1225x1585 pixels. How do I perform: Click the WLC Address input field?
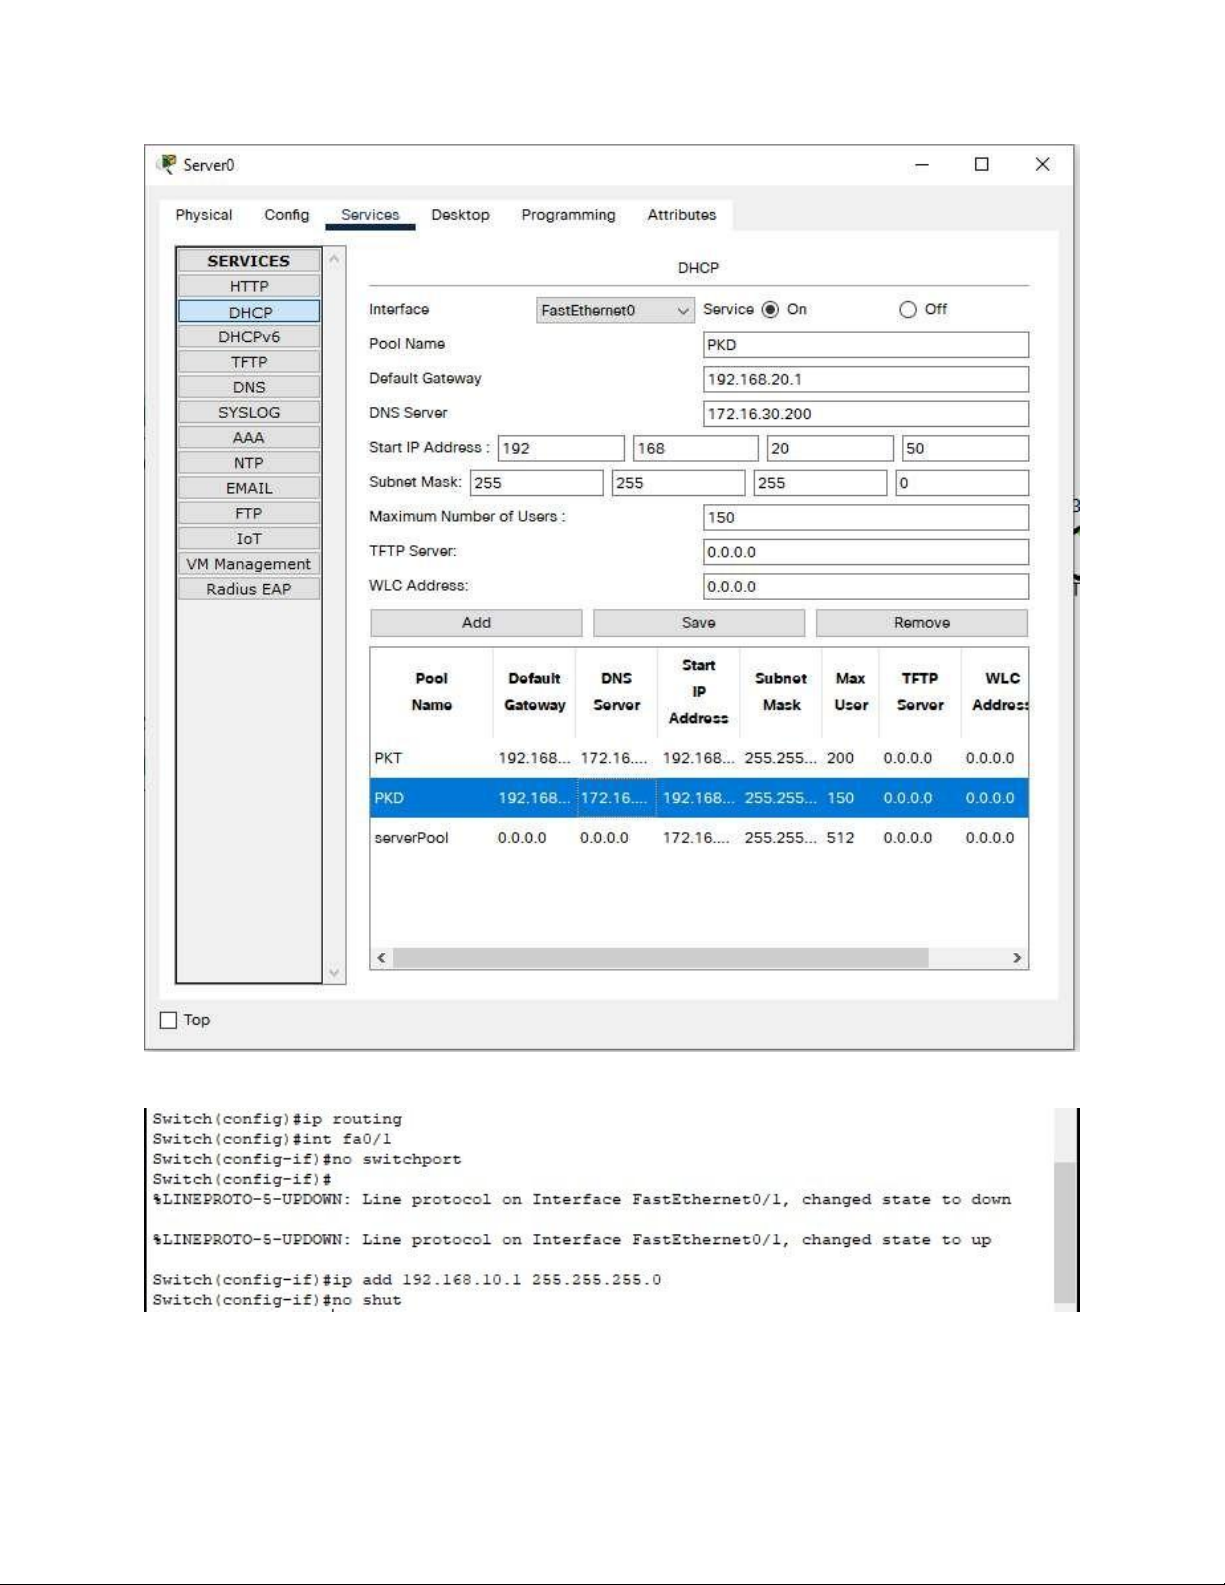pyautogui.click(x=866, y=587)
